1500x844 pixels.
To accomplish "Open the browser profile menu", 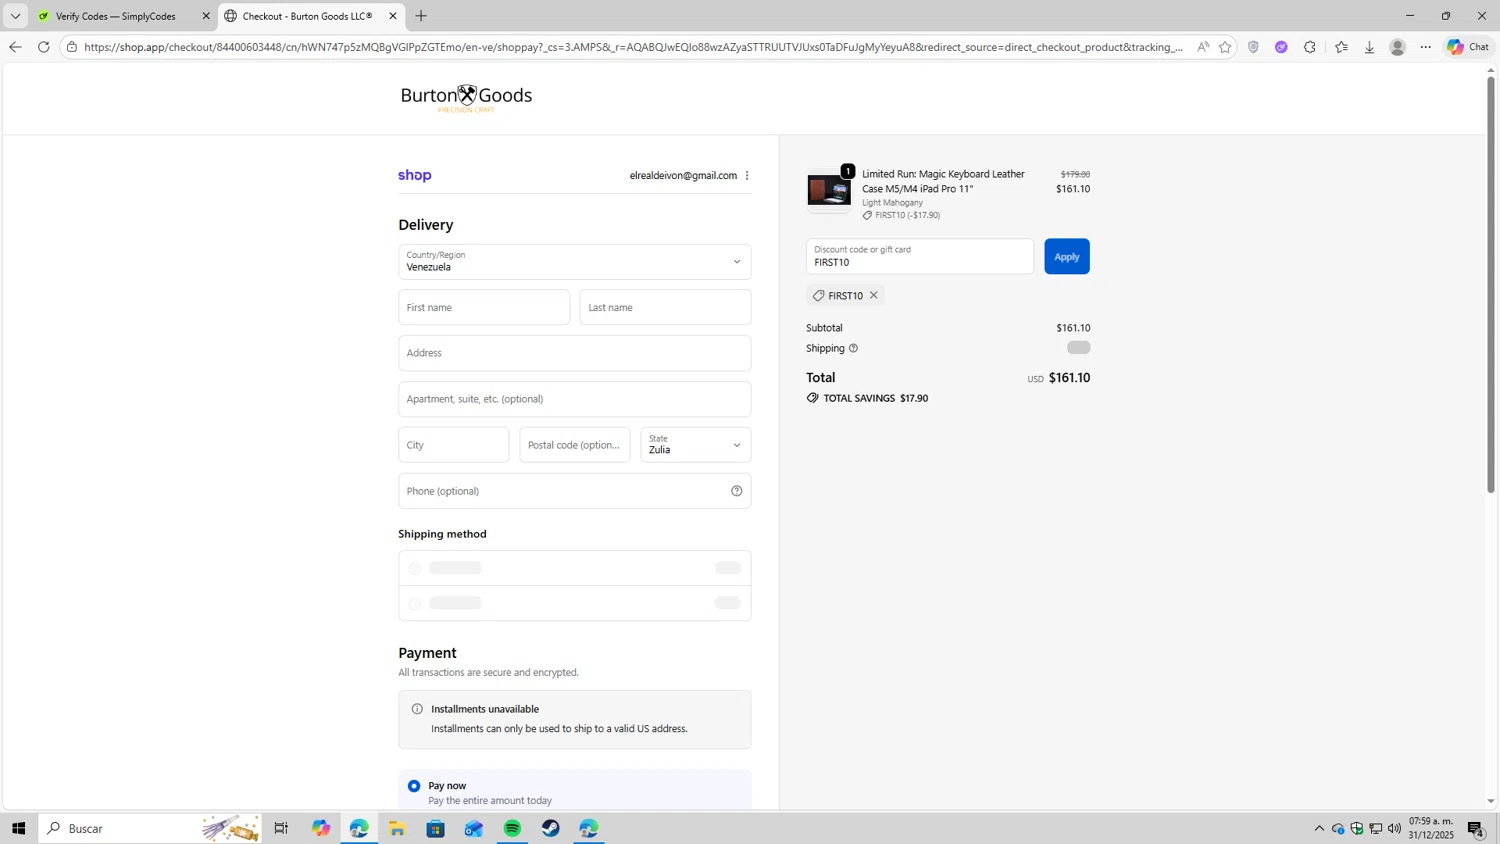I will point(1398,47).
